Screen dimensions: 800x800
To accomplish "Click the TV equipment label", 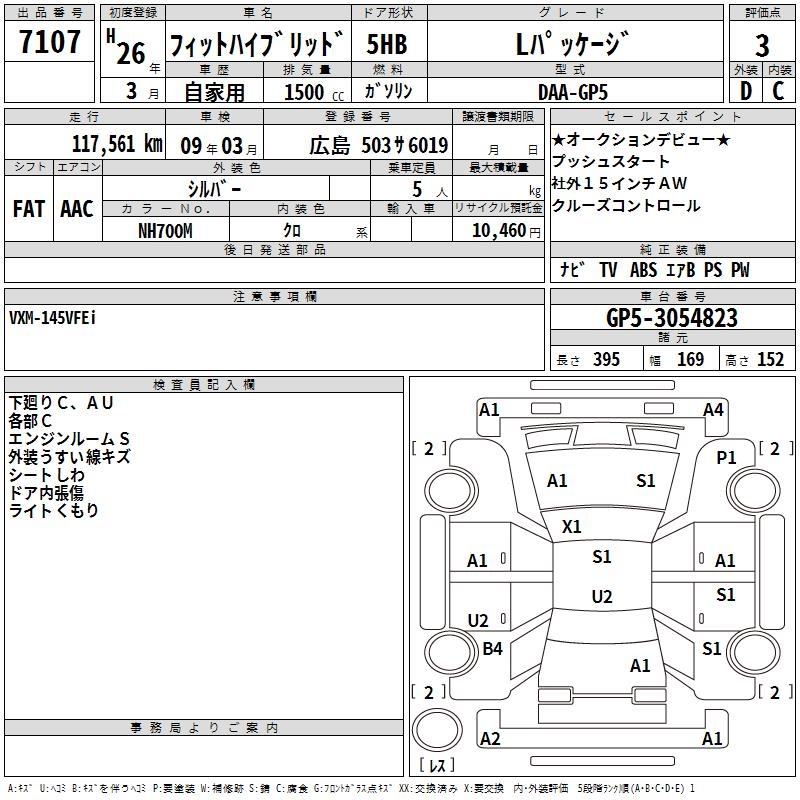I will (608, 270).
